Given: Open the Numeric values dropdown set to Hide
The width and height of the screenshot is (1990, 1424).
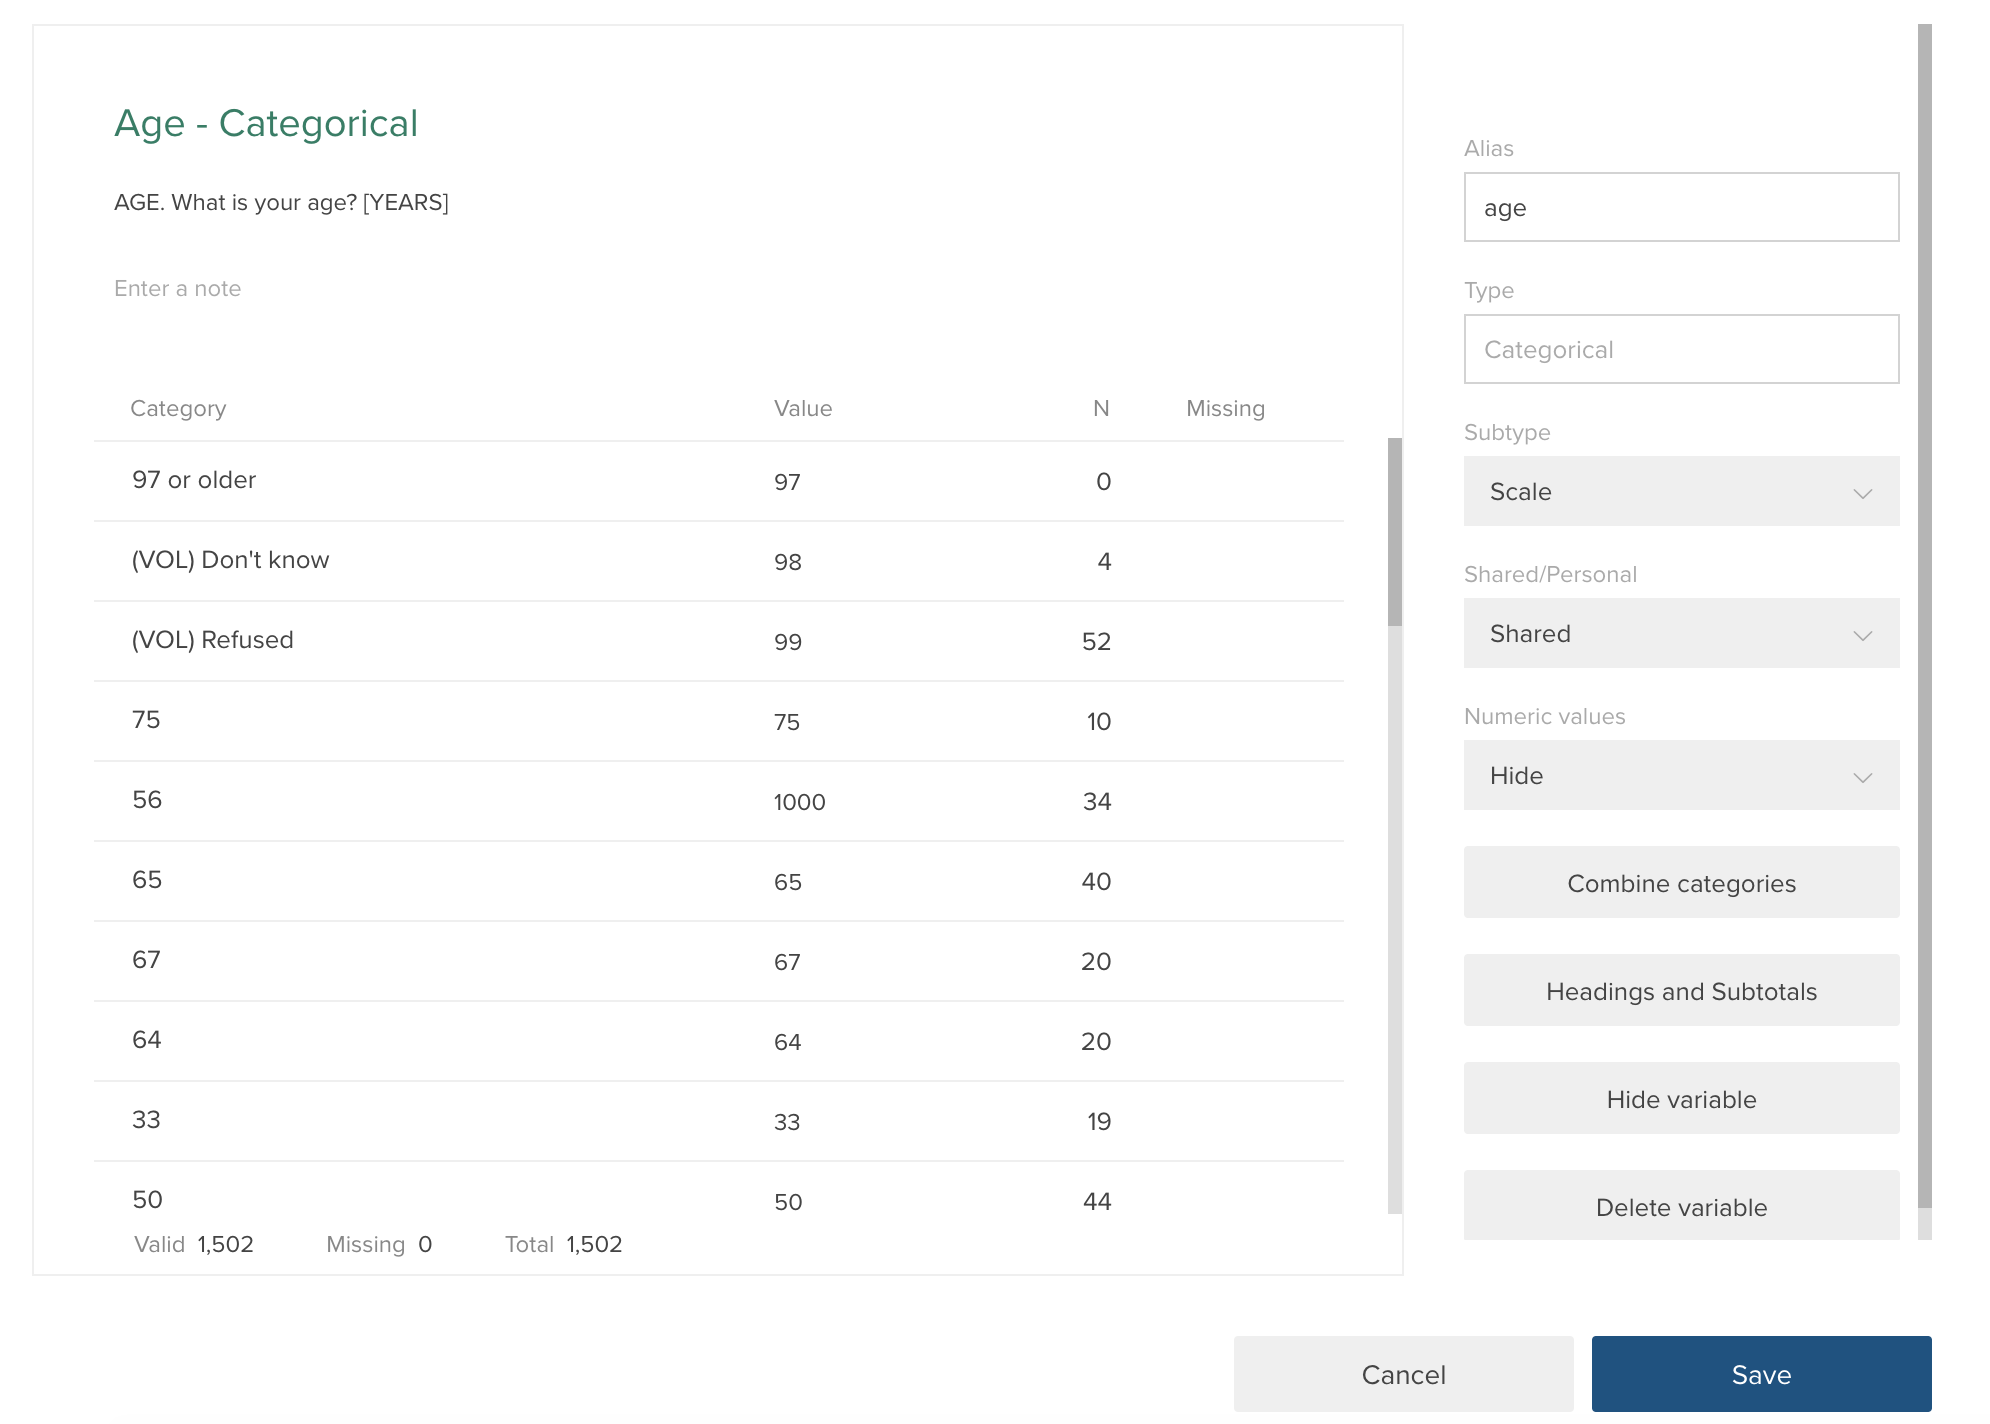Looking at the screenshot, I should point(1680,776).
